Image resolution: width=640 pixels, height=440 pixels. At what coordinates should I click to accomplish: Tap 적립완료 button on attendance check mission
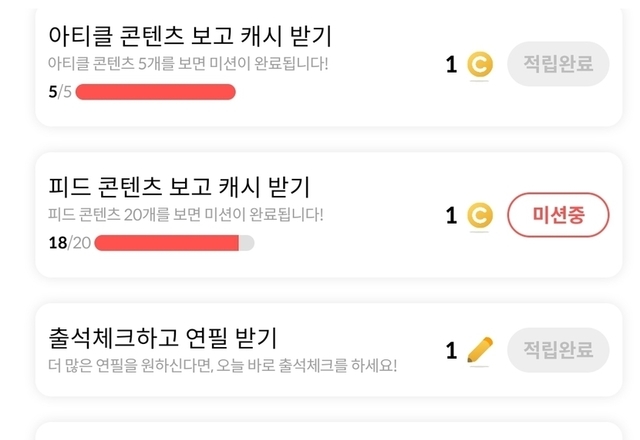pyautogui.click(x=558, y=350)
